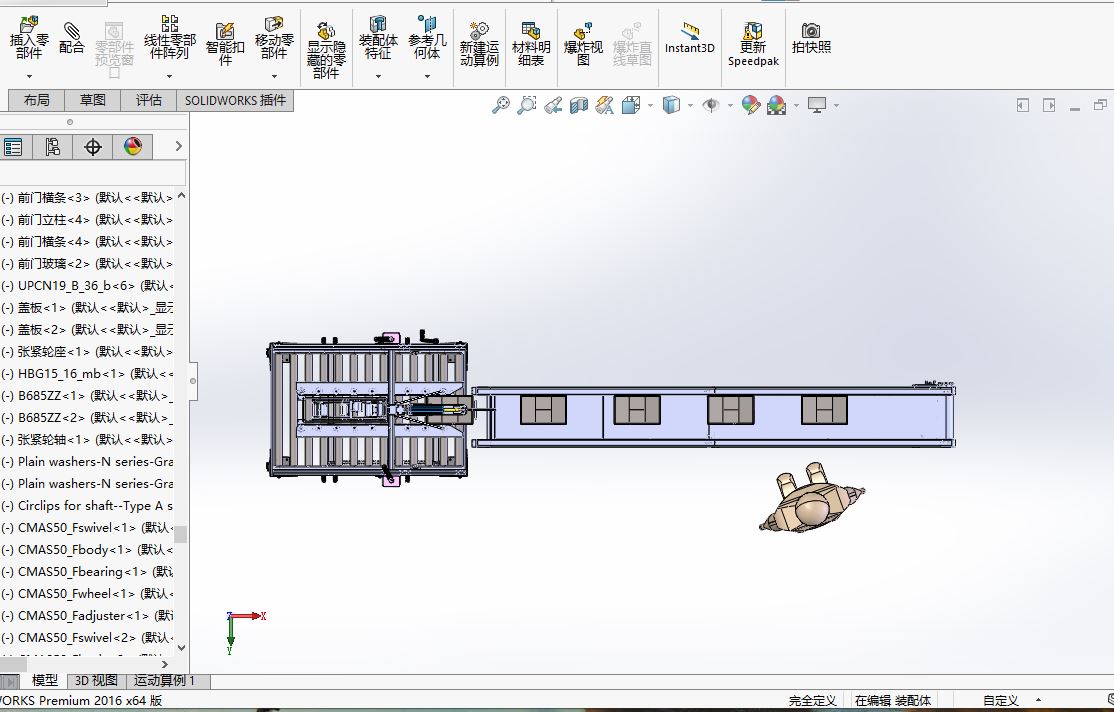Screen dimensions: 1114x712
Task: Click New Motion Study (新建运动算例)
Action: (479, 44)
